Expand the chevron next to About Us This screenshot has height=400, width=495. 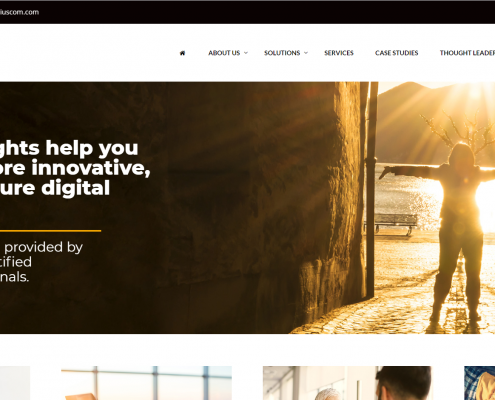pyautogui.click(x=246, y=53)
